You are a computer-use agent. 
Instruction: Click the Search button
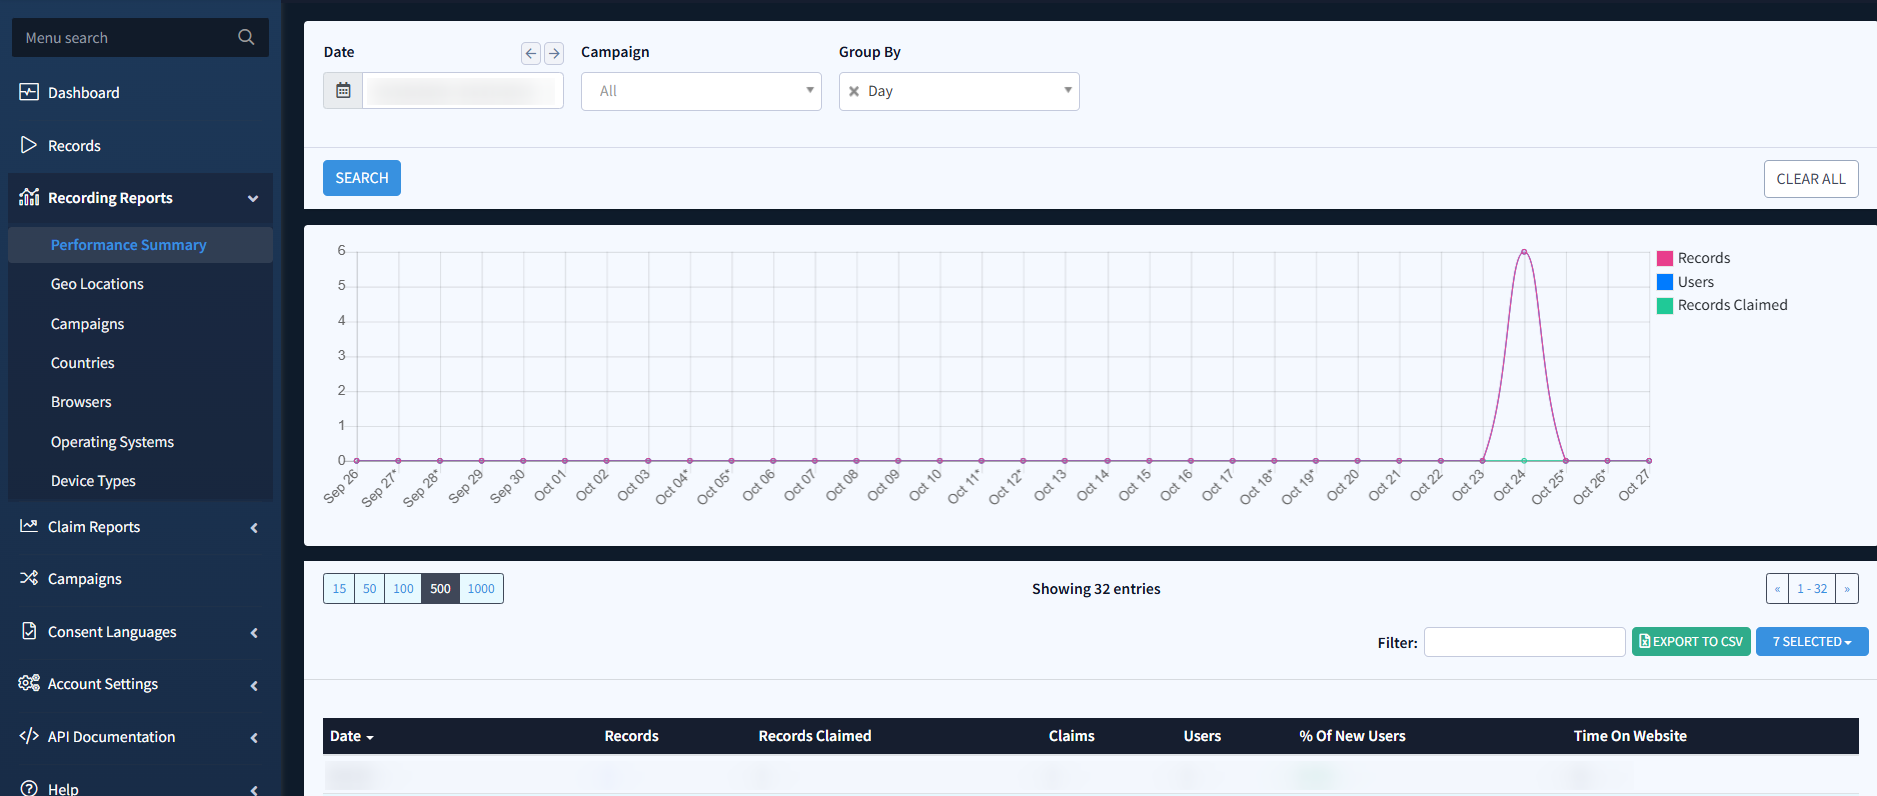pos(361,178)
